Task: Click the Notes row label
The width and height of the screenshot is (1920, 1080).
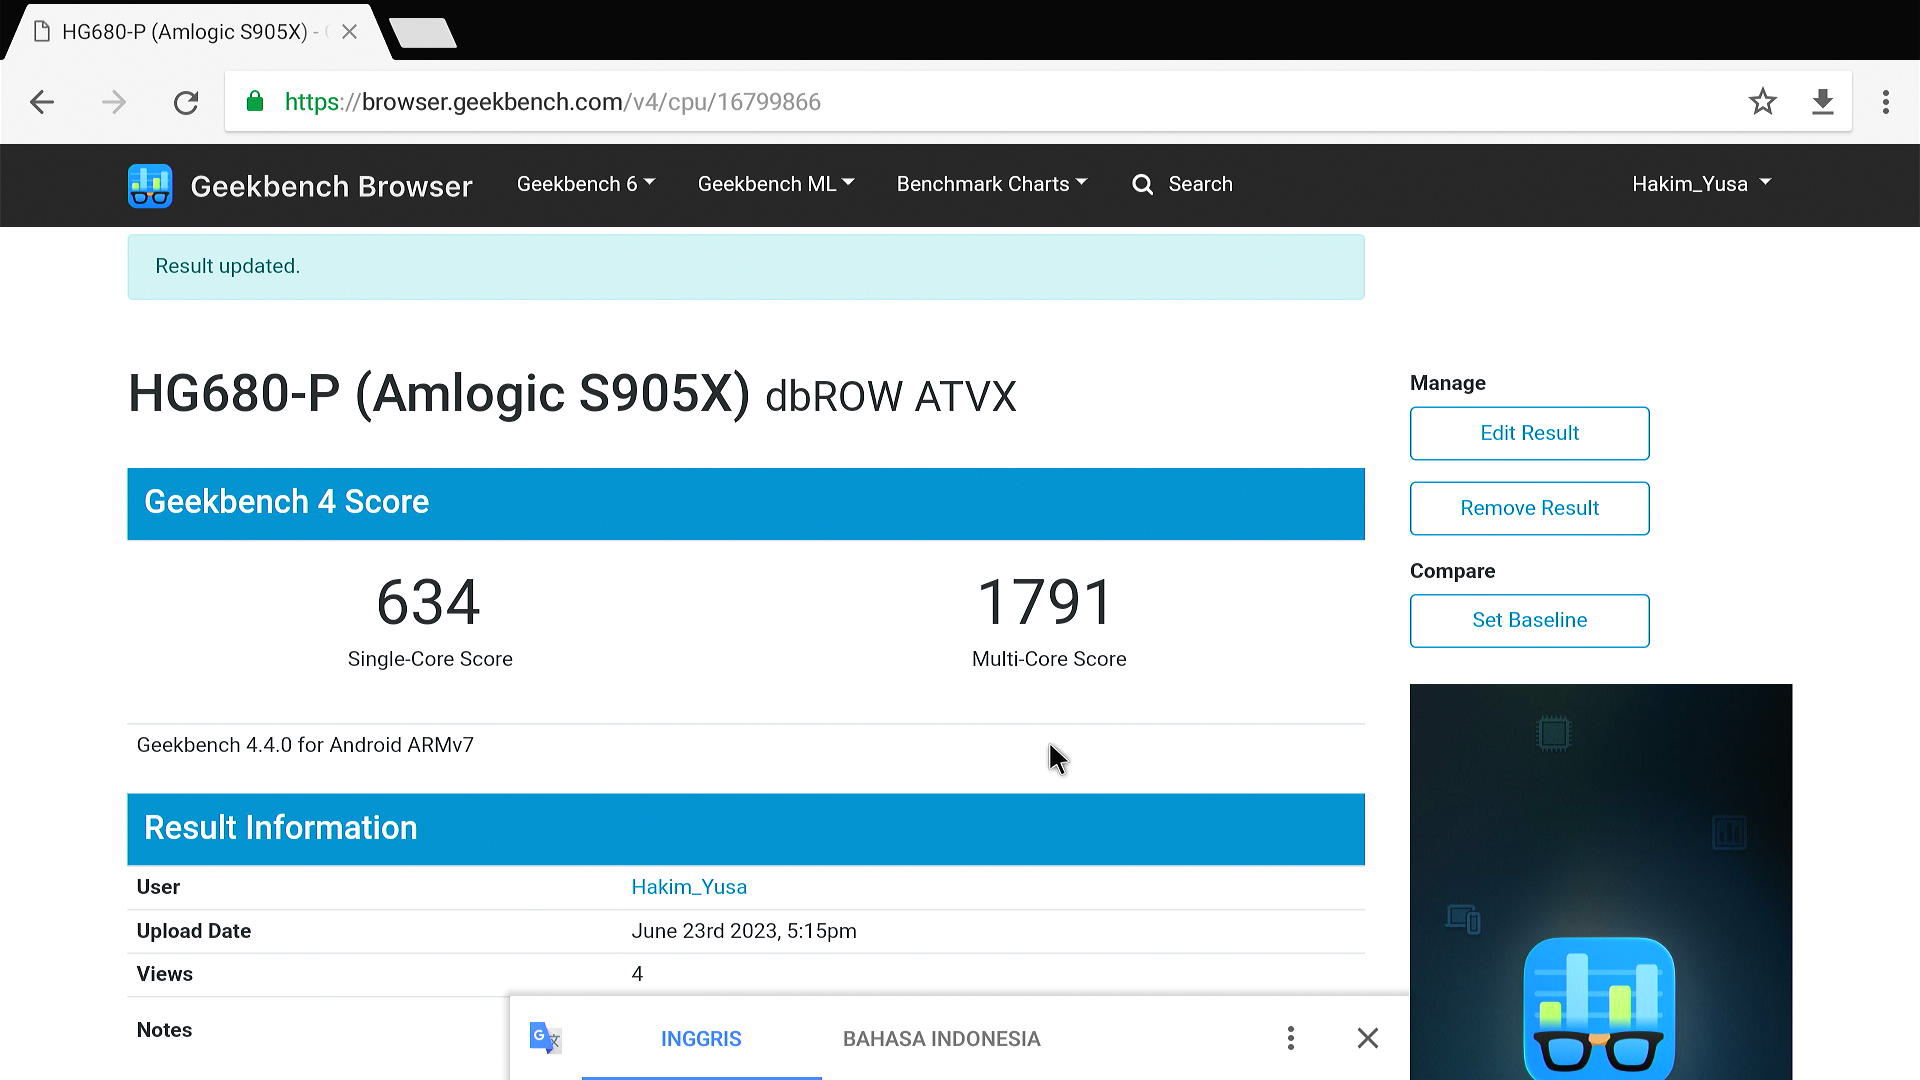Action: tap(164, 1030)
